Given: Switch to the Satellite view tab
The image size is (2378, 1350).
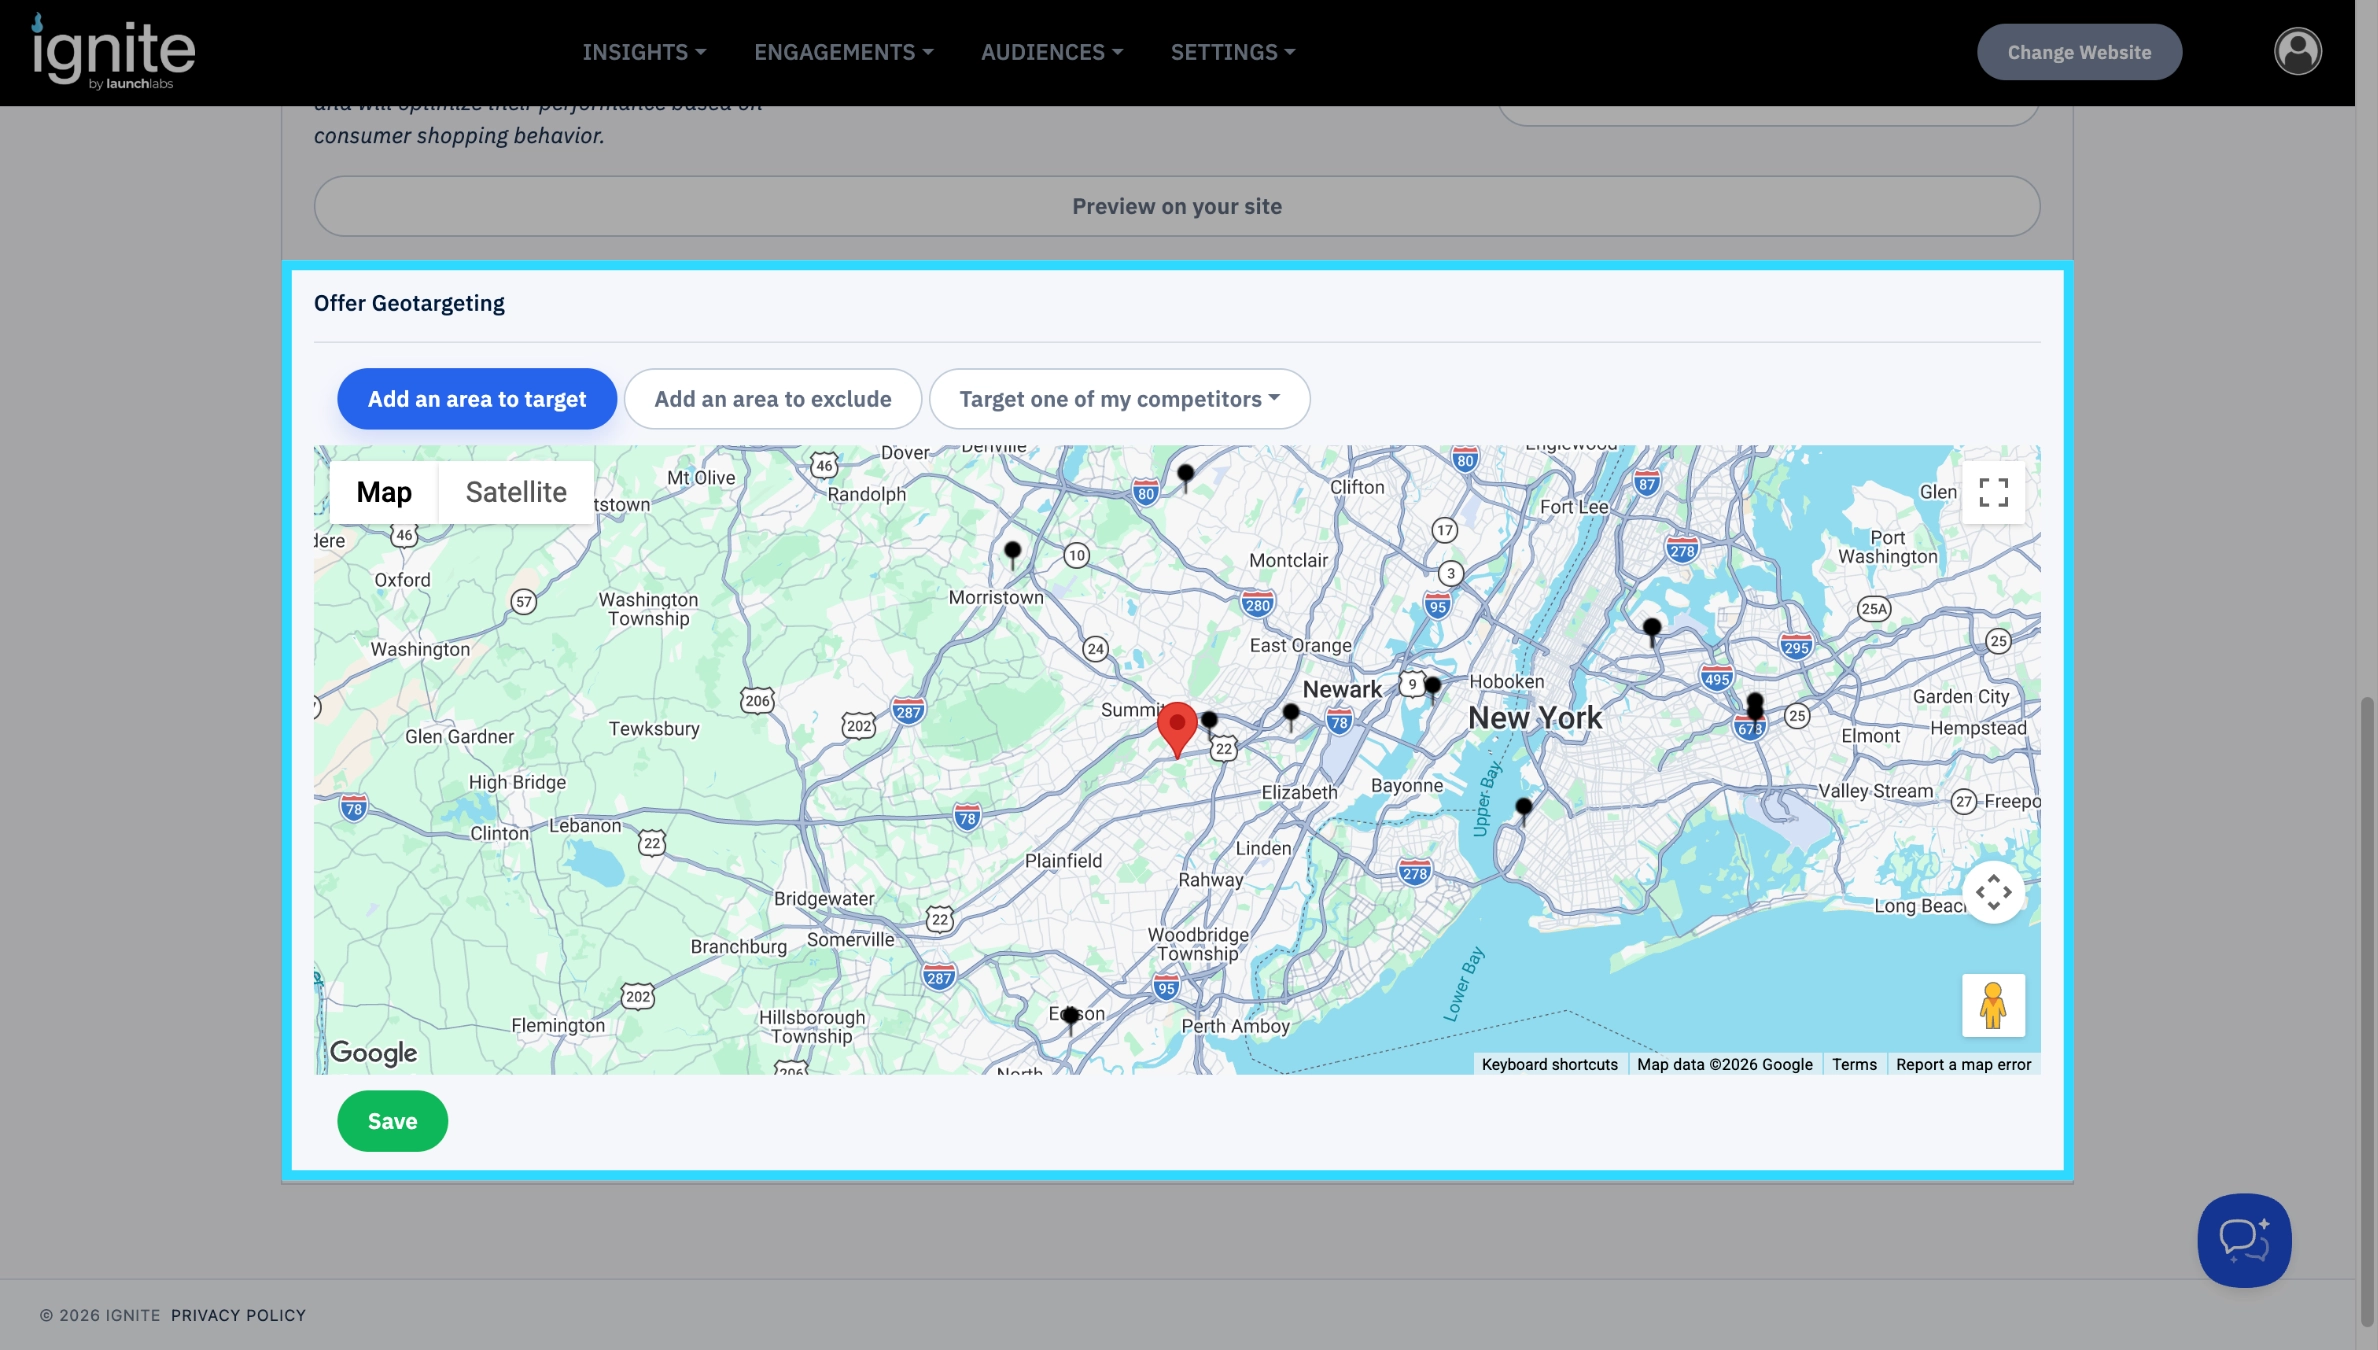Looking at the screenshot, I should tap(516, 492).
